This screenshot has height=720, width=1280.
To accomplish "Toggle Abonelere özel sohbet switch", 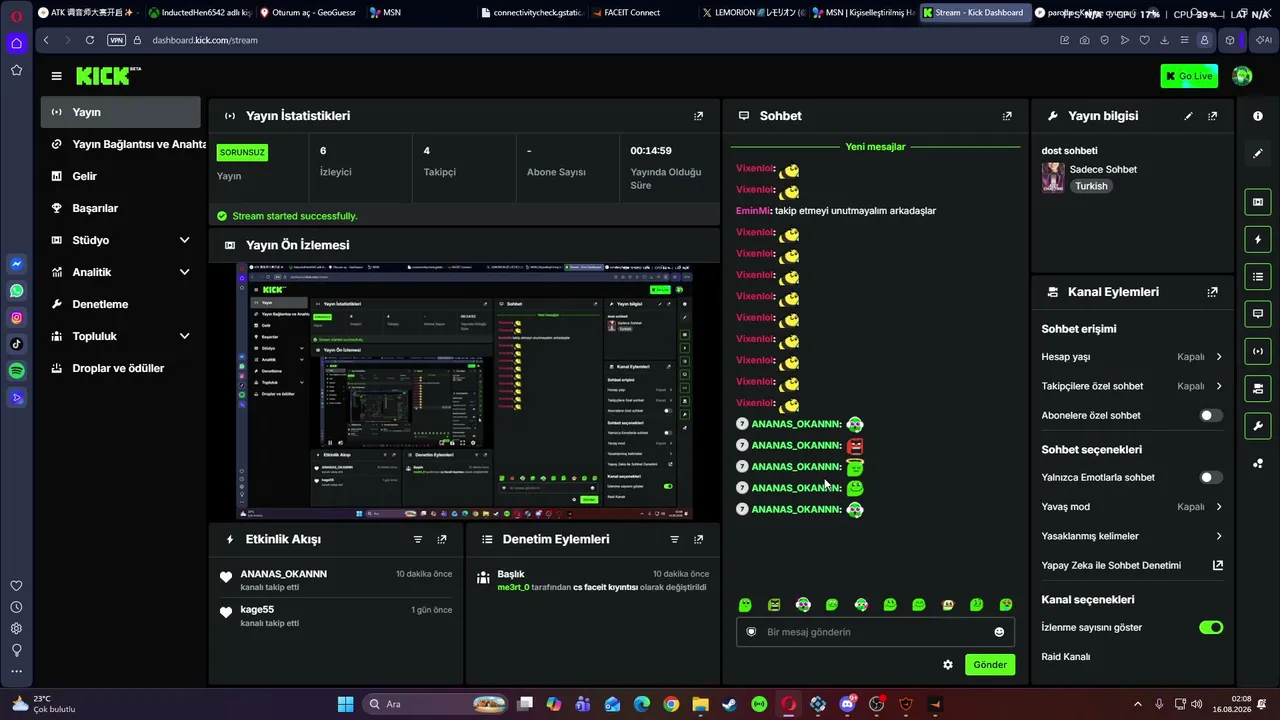I will (x=1211, y=415).
